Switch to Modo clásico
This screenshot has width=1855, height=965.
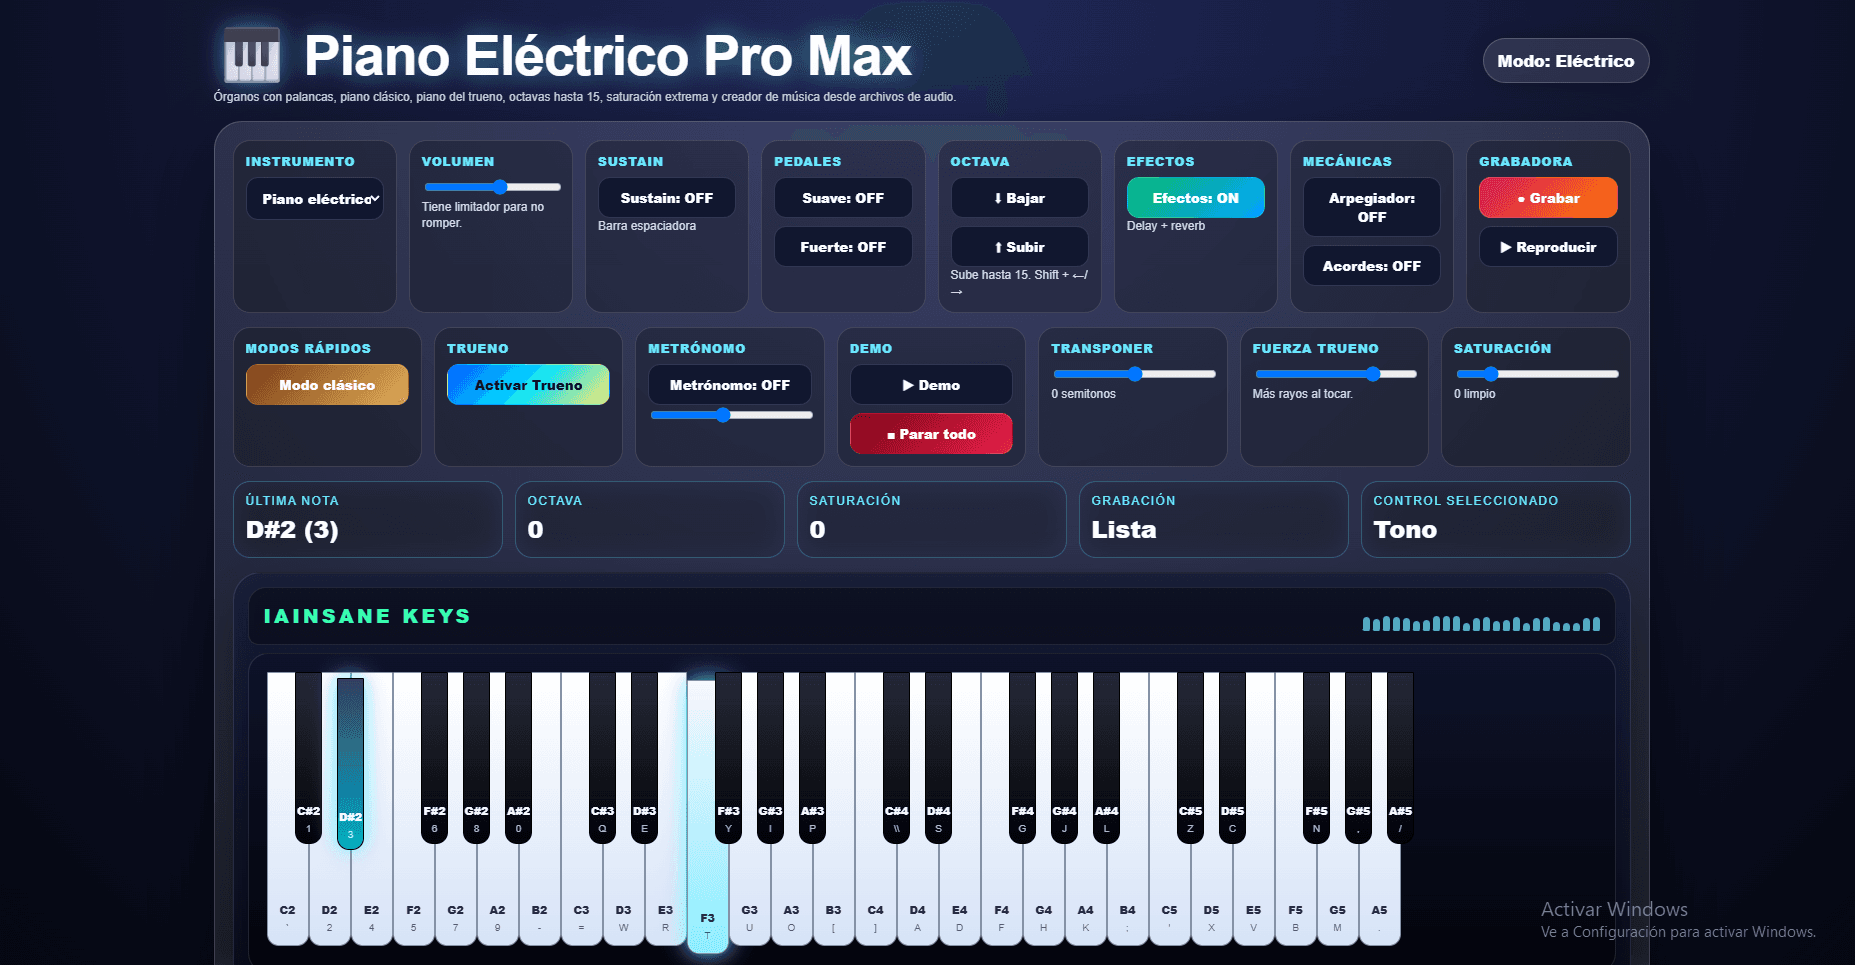pyautogui.click(x=327, y=385)
